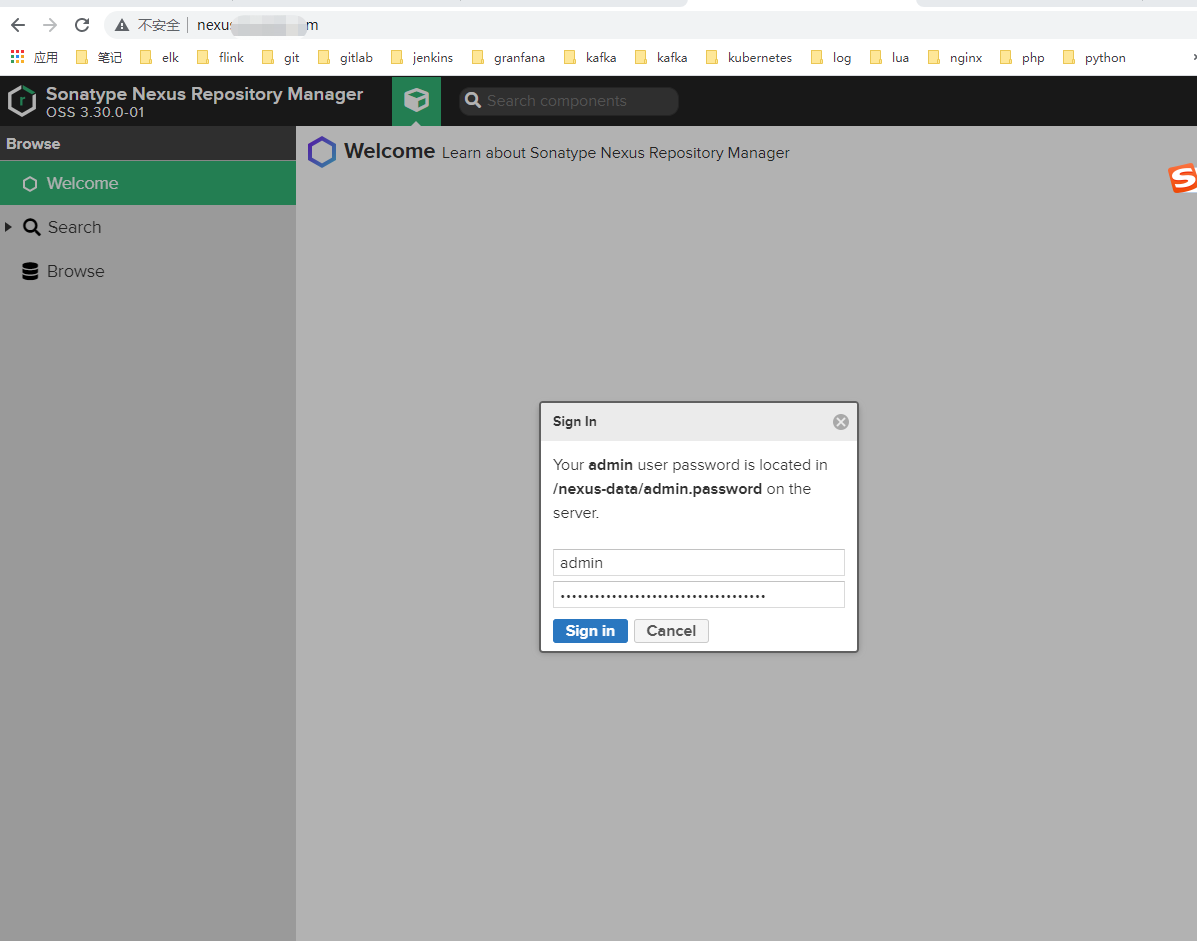1197x941 pixels.
Task: Open the lua bookmark folder
Action: pos(889,57)
